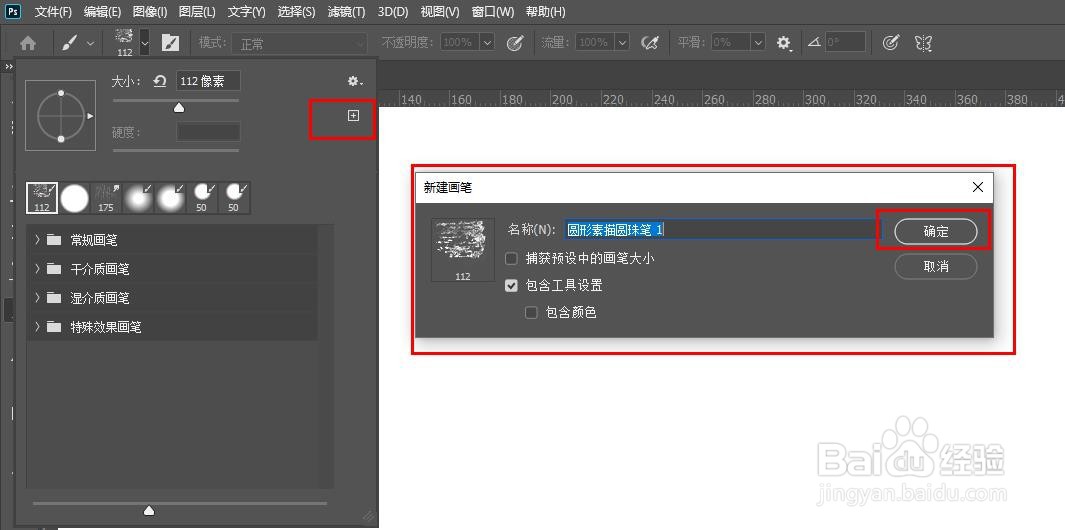Click the double-arrow expand toolbar icon
The image size is (1065, 530).
pyautogui.click(x=9, y=67)
